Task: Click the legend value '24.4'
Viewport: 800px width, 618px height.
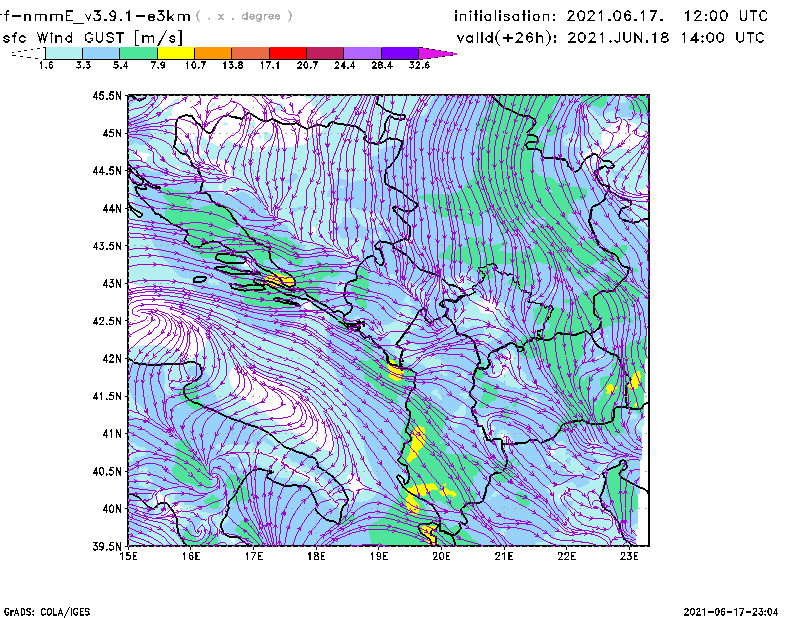Action: 344,65
